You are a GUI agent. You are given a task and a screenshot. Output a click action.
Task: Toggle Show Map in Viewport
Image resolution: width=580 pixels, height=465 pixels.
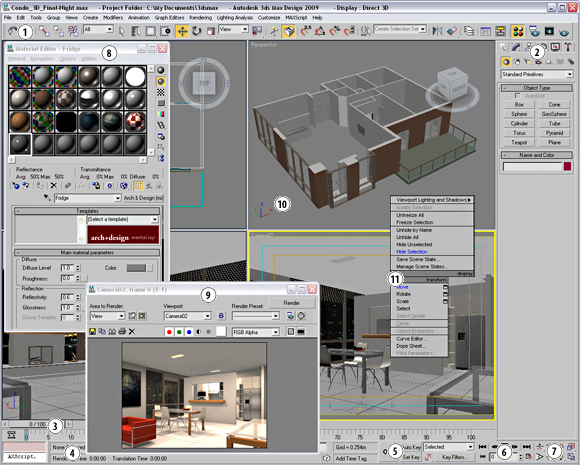pos(124,186)
